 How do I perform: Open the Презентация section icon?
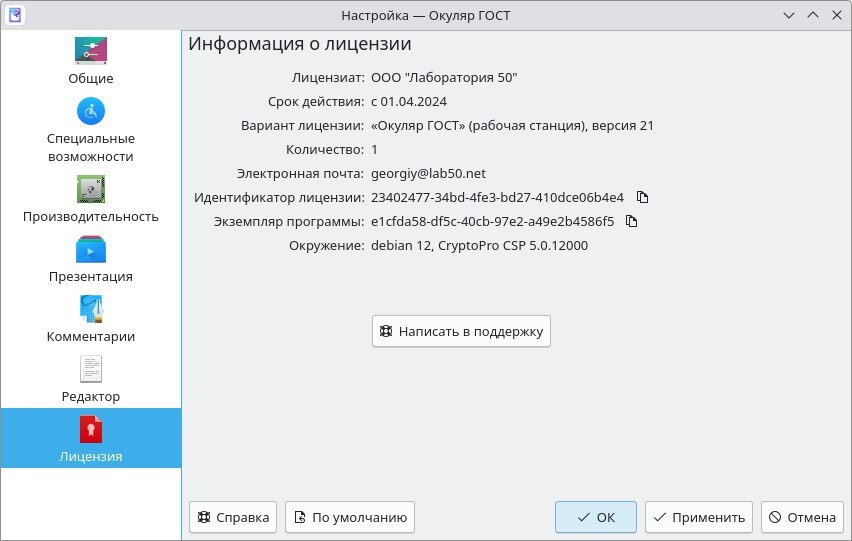(91, 249)
